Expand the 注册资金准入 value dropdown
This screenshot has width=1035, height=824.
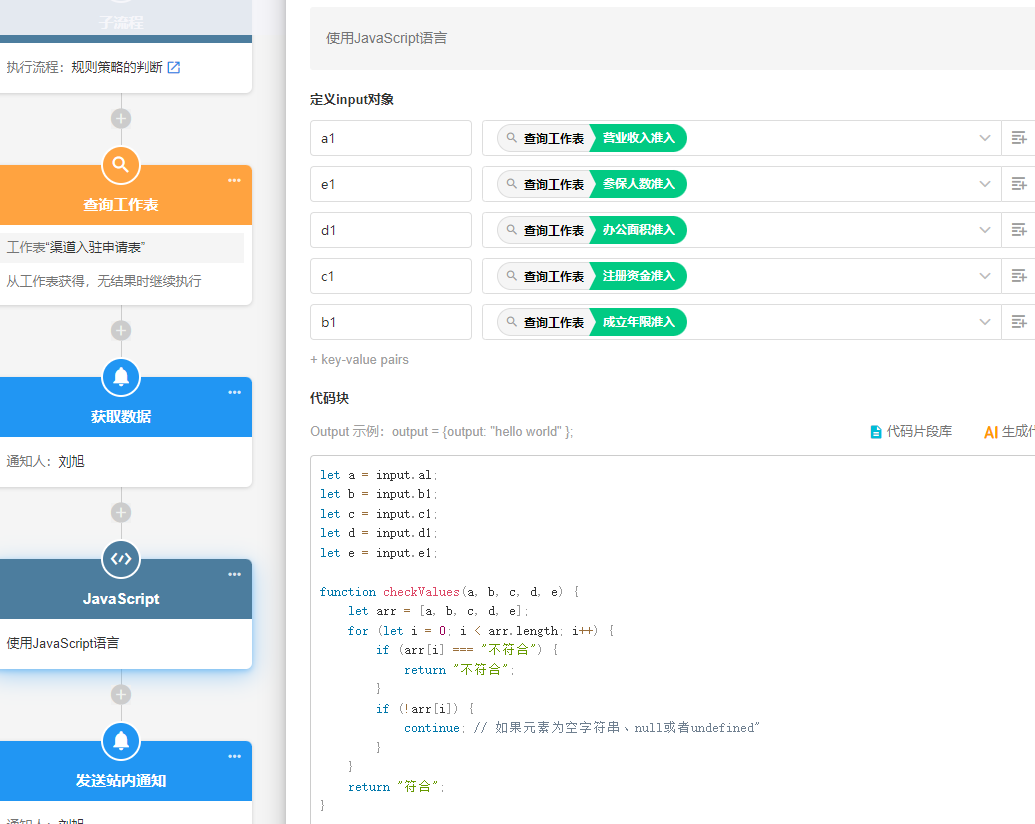click(984, 276)
